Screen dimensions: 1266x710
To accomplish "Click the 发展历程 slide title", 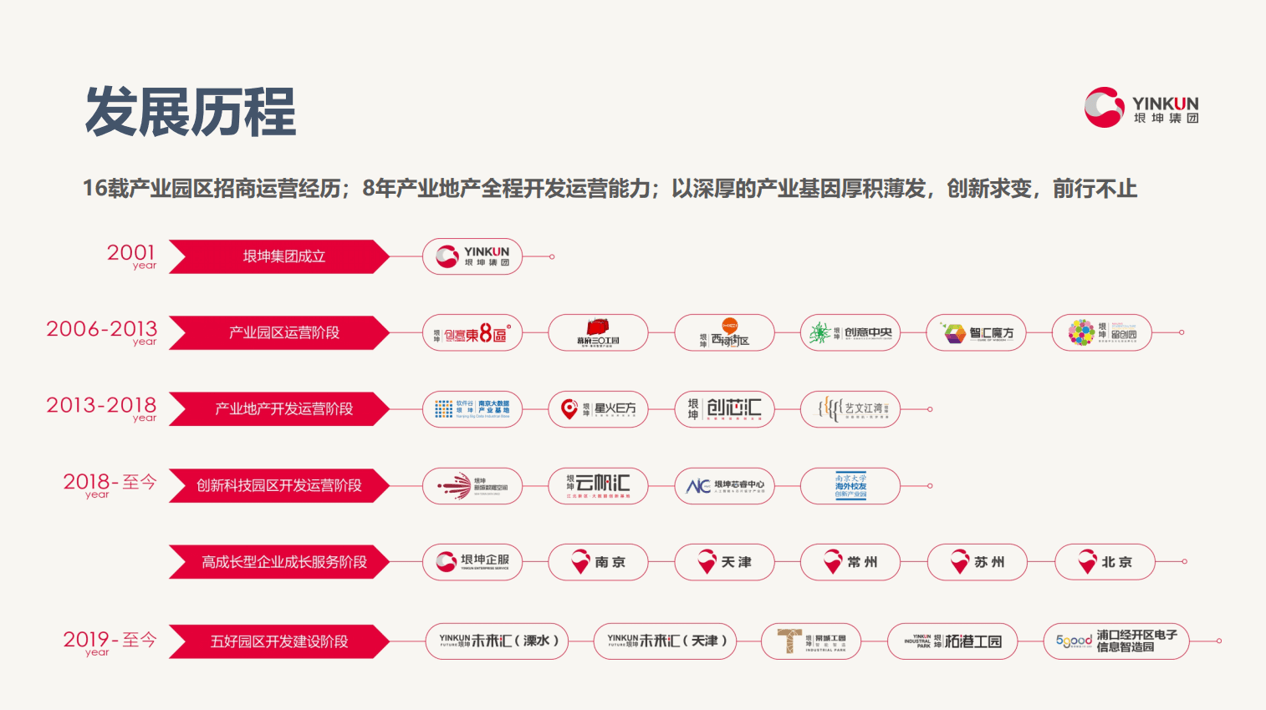I will (190, 111).
